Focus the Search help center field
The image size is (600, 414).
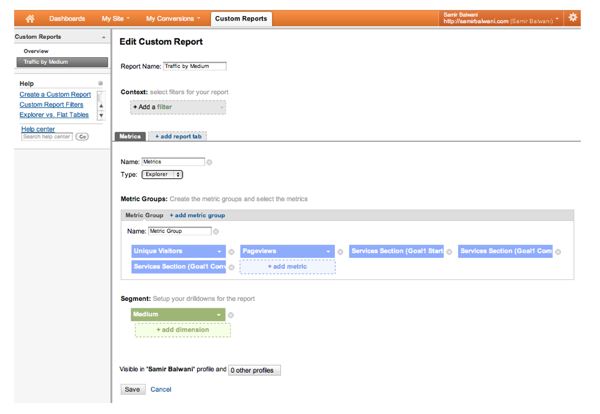[x=47, y=137]
